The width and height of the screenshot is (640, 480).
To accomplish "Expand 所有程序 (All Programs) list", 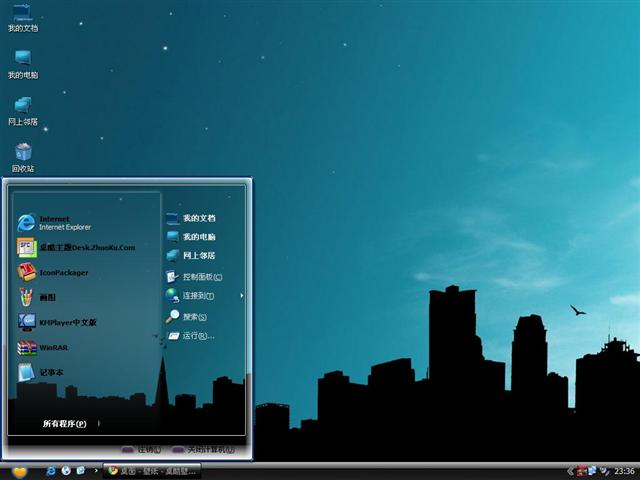I will 64,424.
